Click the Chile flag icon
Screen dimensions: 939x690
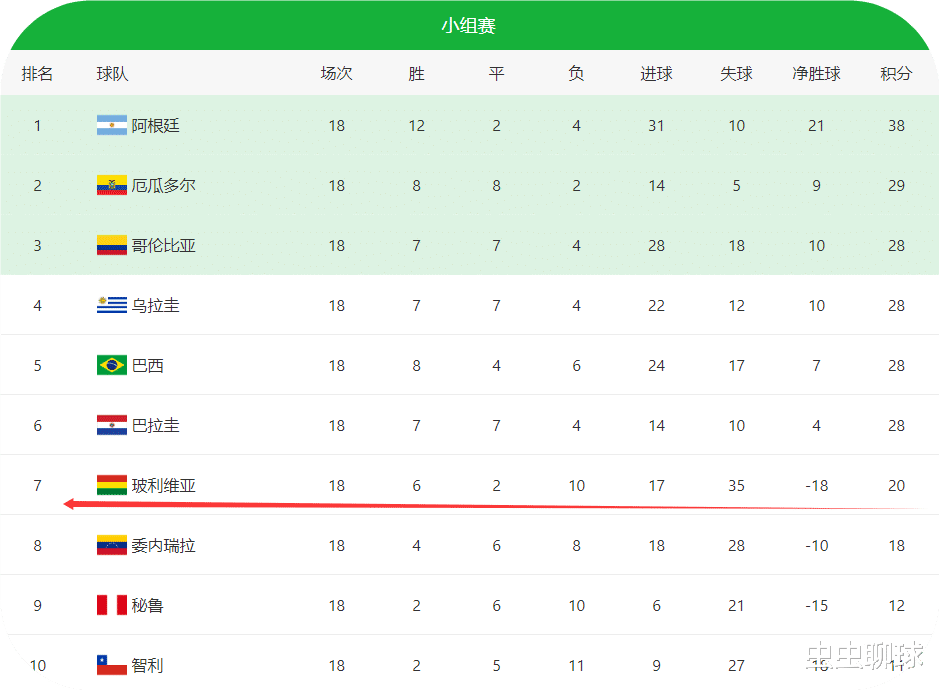[111, 665]
